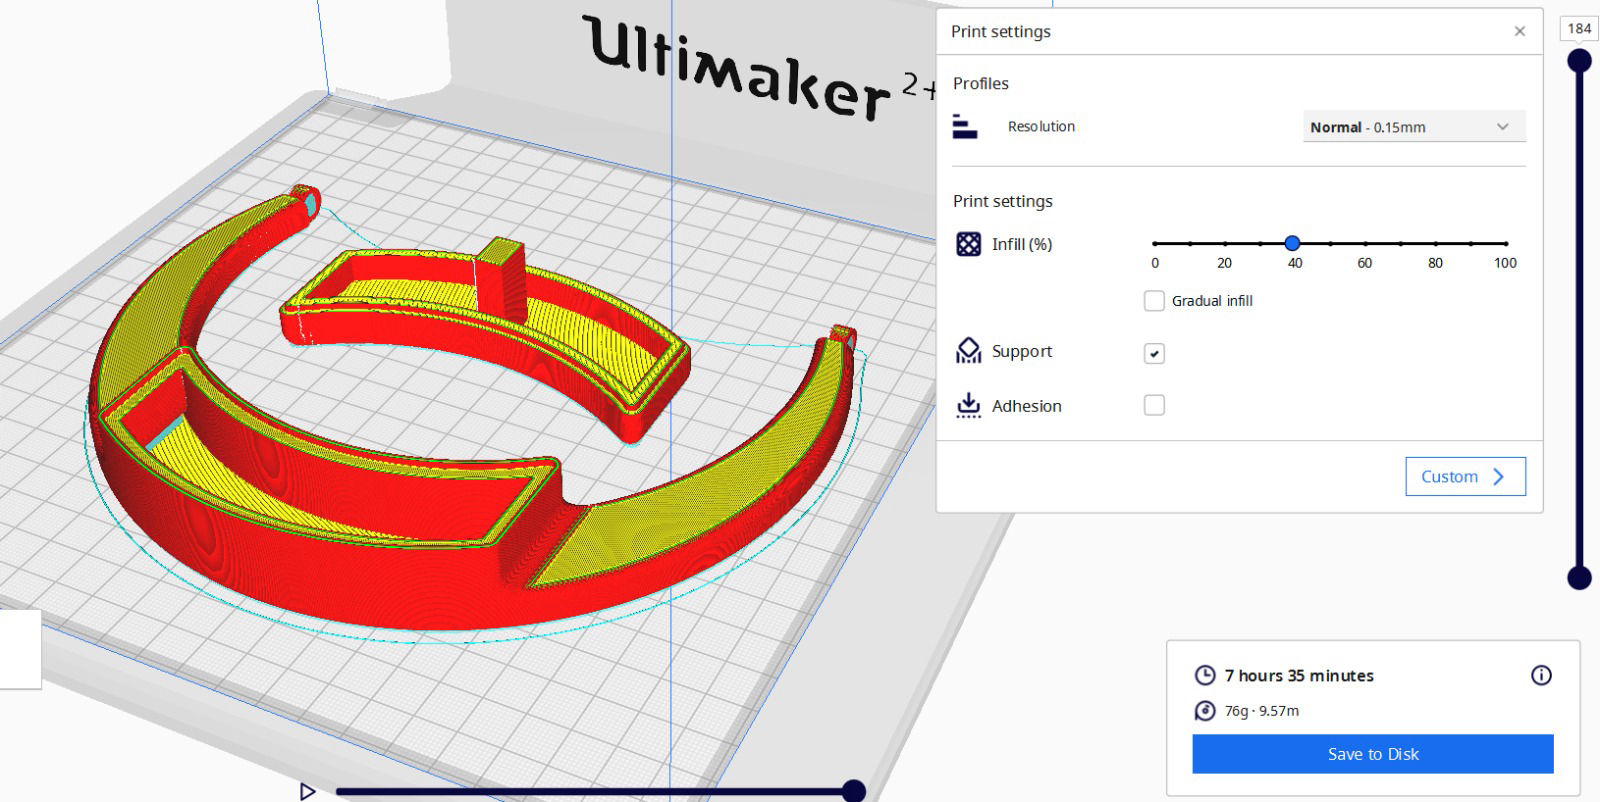Open the Resolution profile dropdown
The height and width of the screenshot is (802, 1600).
[1414, 127]
